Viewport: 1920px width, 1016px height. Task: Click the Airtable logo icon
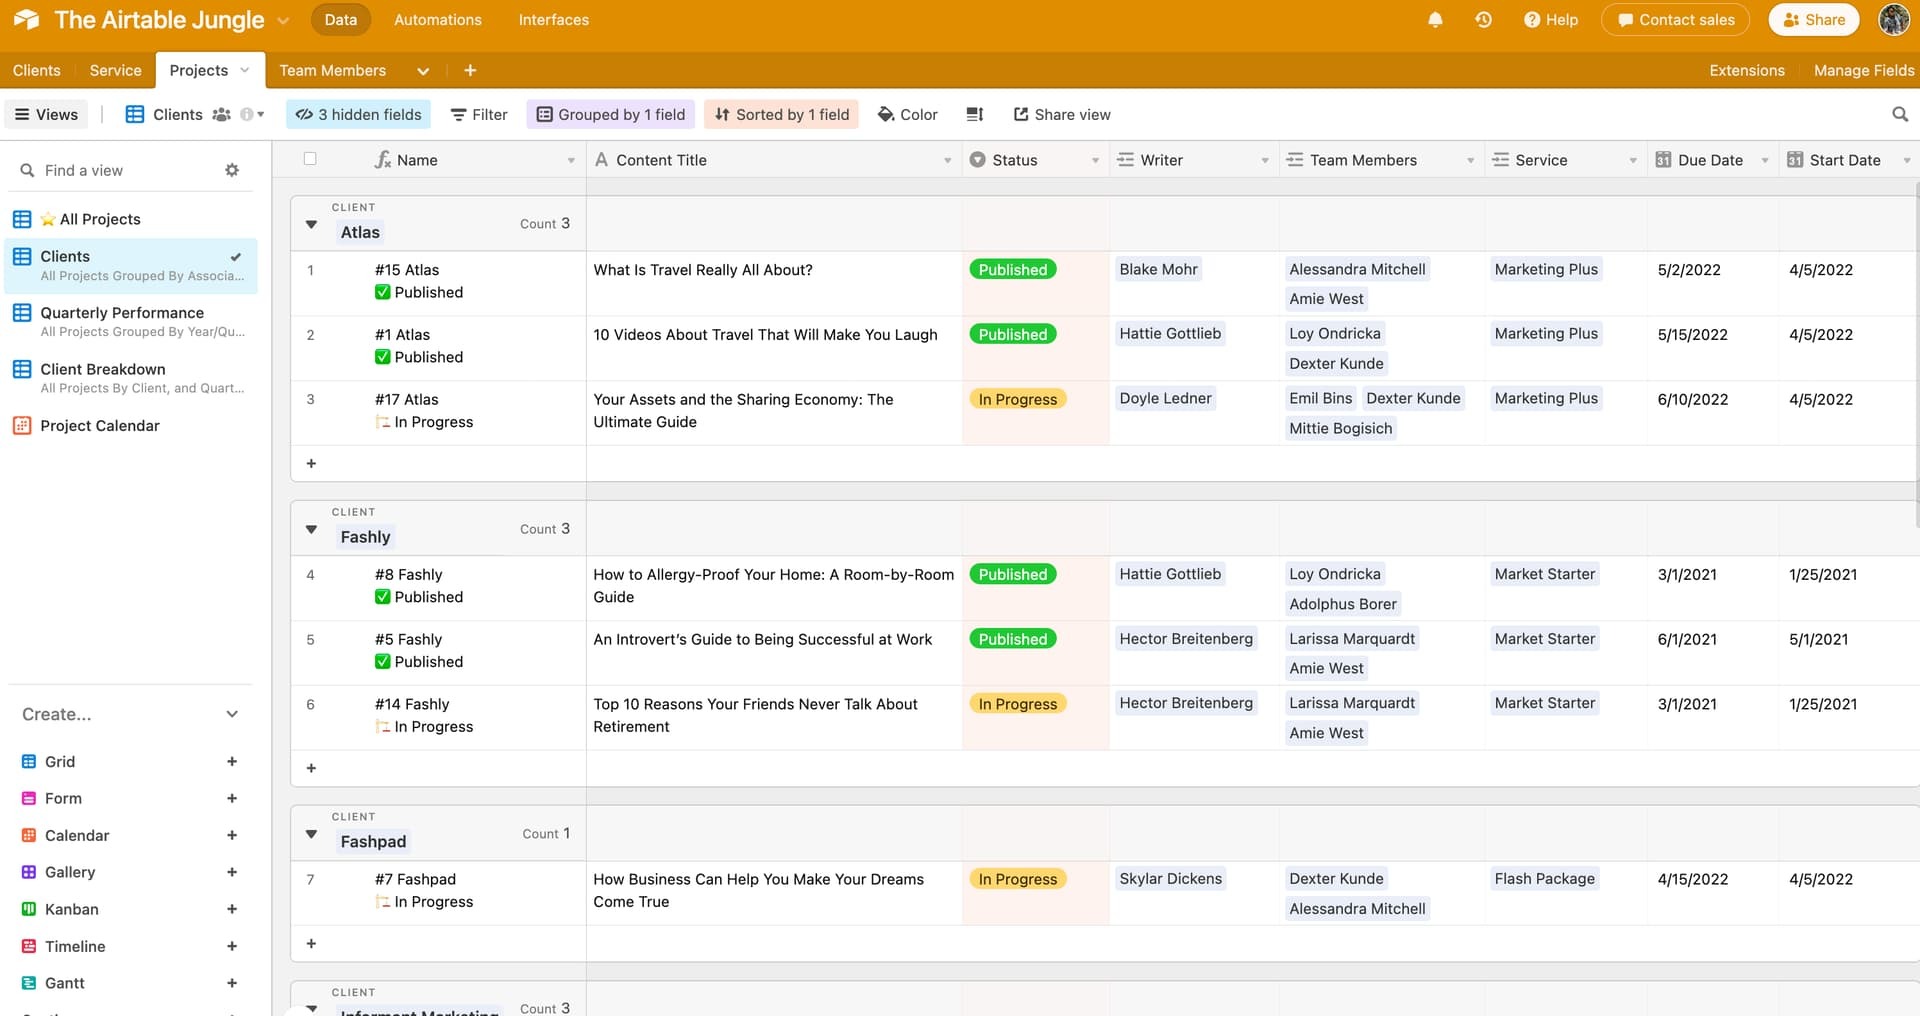click(26, 20)
